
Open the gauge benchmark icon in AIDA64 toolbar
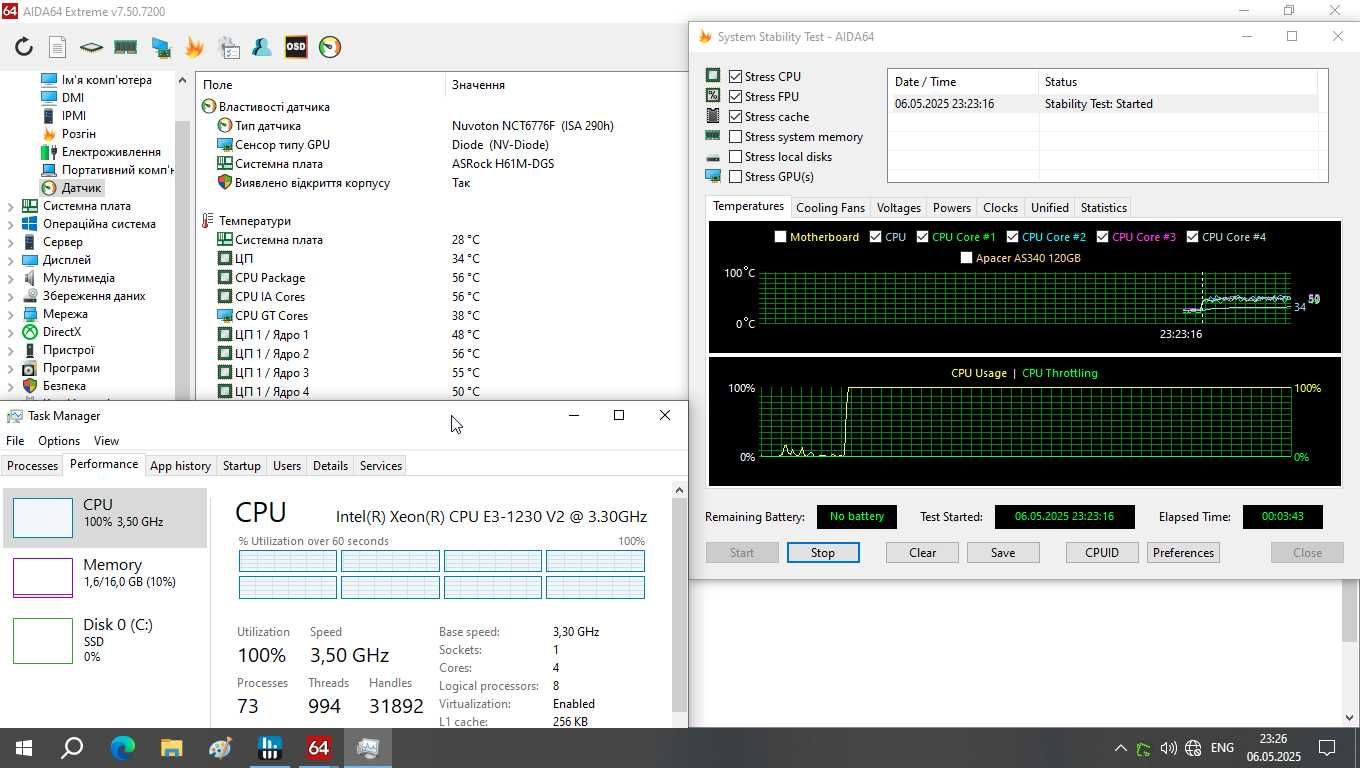pyautogui.click(x=330, y=47)
